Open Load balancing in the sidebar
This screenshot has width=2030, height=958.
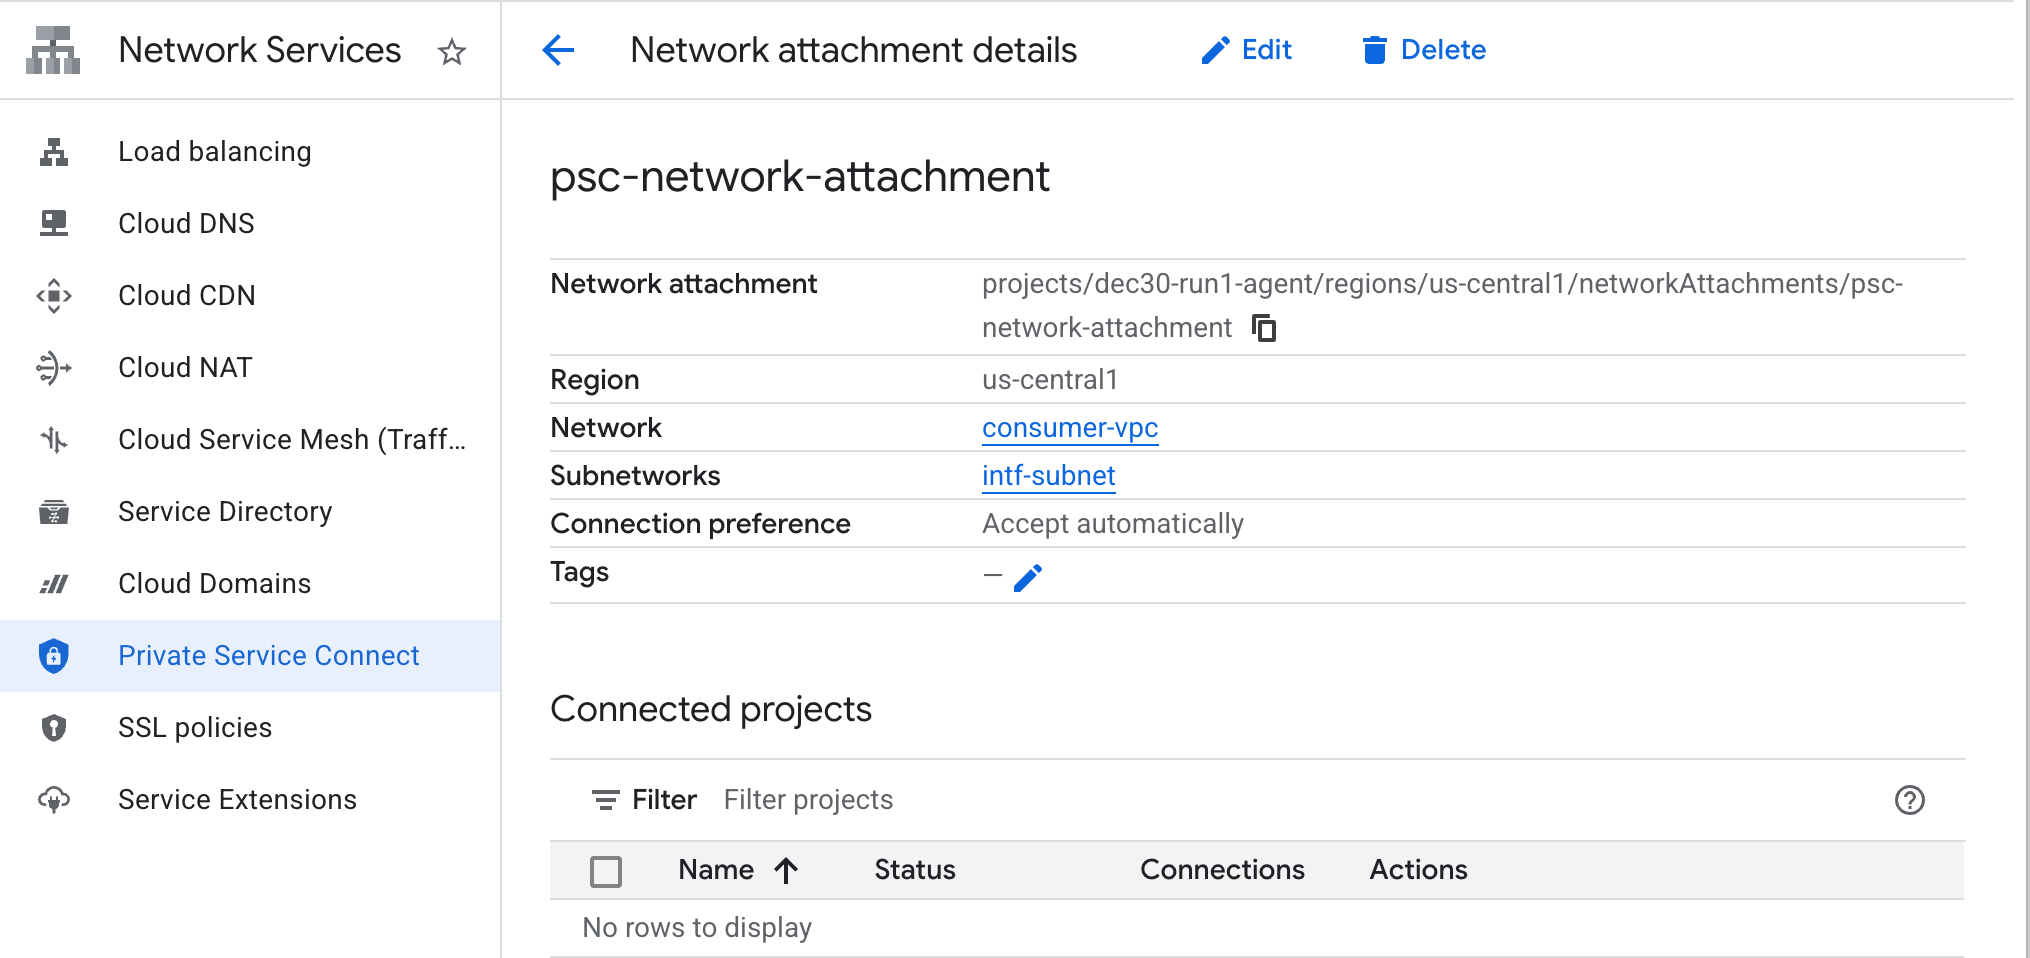214,152
